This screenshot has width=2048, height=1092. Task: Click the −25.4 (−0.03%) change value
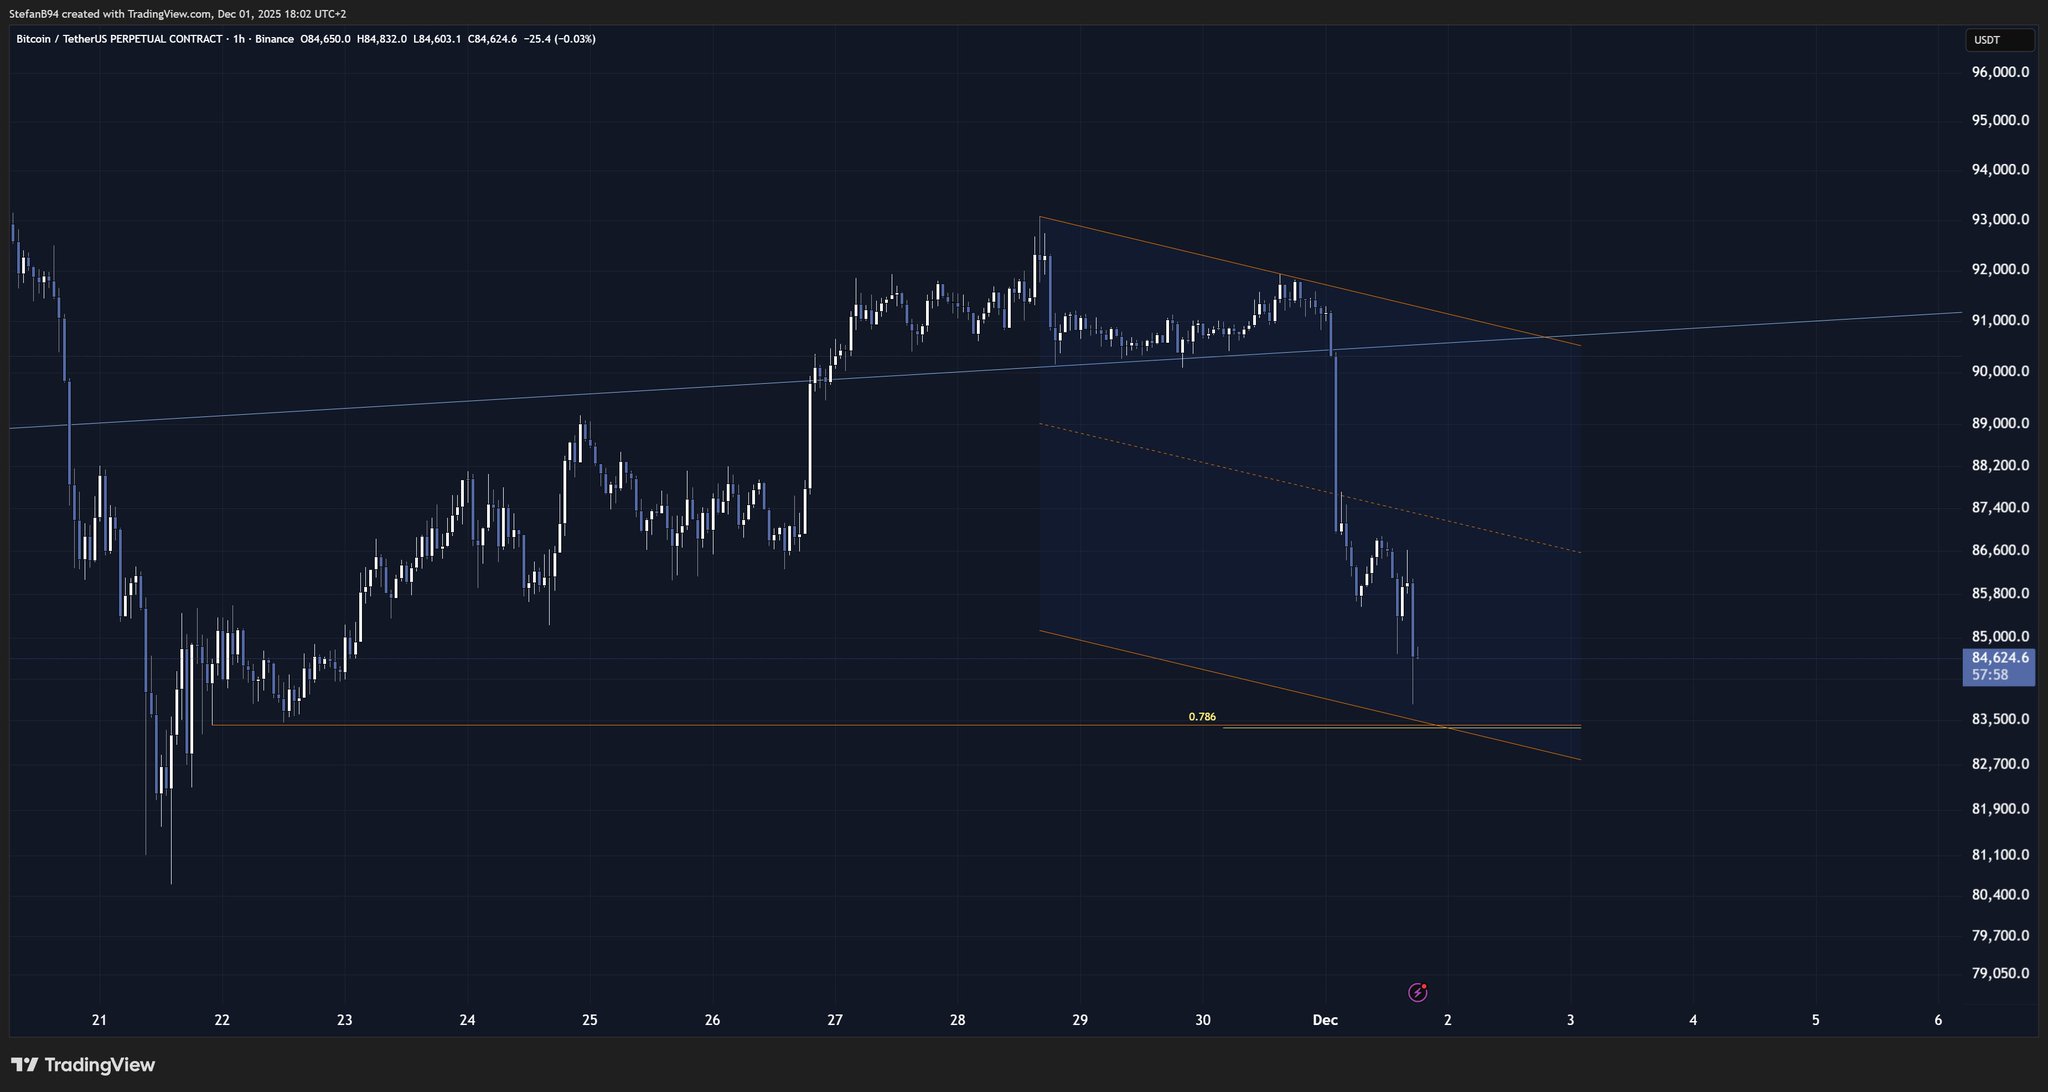559,39
